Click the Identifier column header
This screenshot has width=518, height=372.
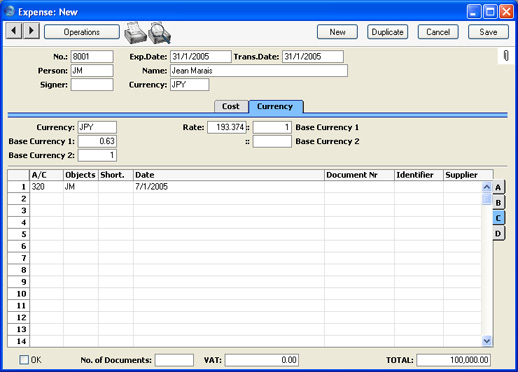[x=419, y=175]
